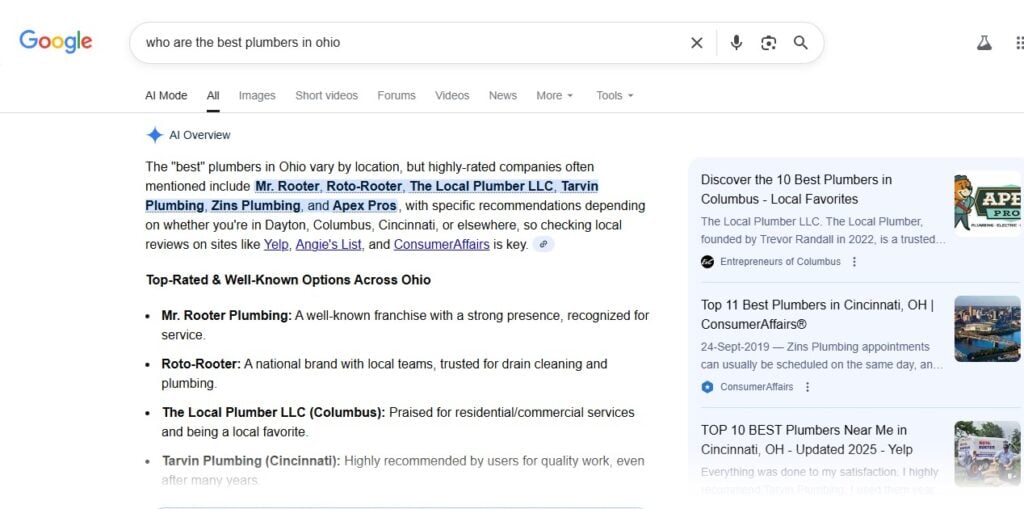The image size is (1024, 509).
Task: Open the Videos tab
Action: 452,95
